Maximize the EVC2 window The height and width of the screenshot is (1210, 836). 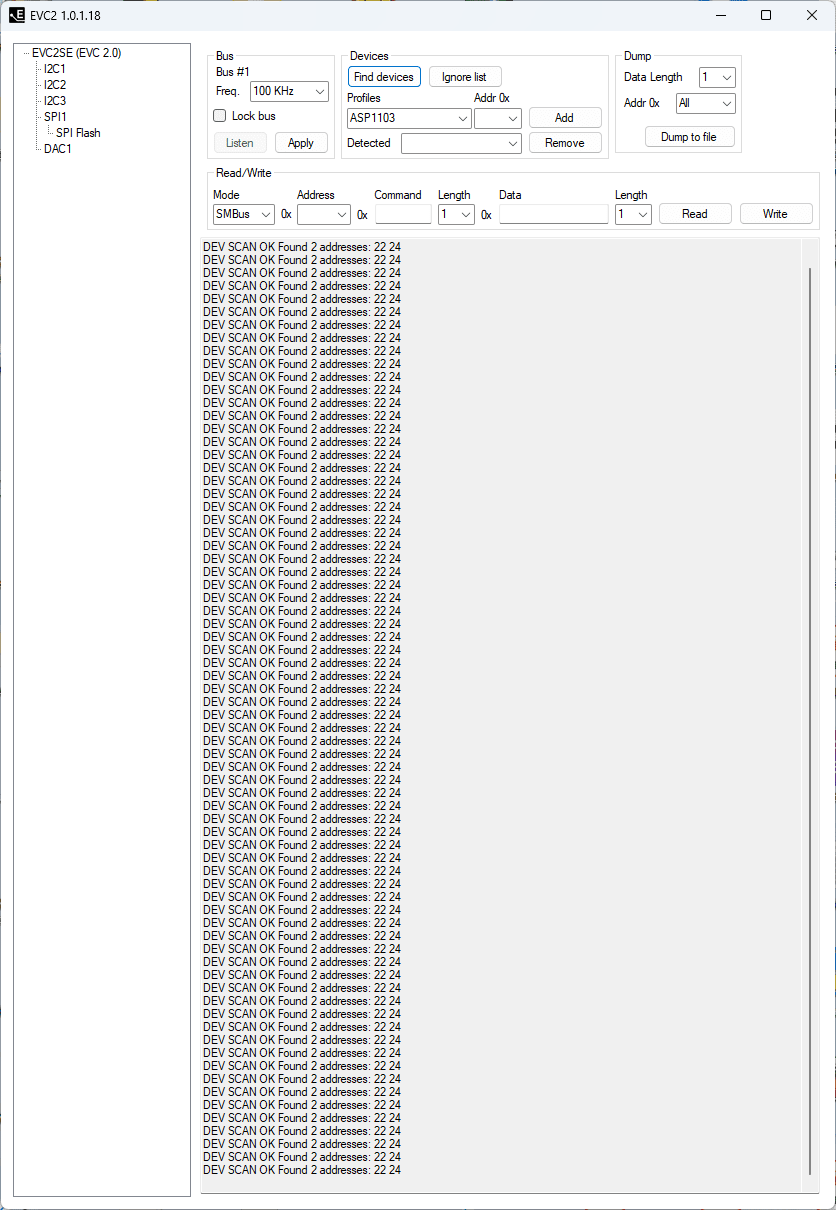tap(766, 15)
